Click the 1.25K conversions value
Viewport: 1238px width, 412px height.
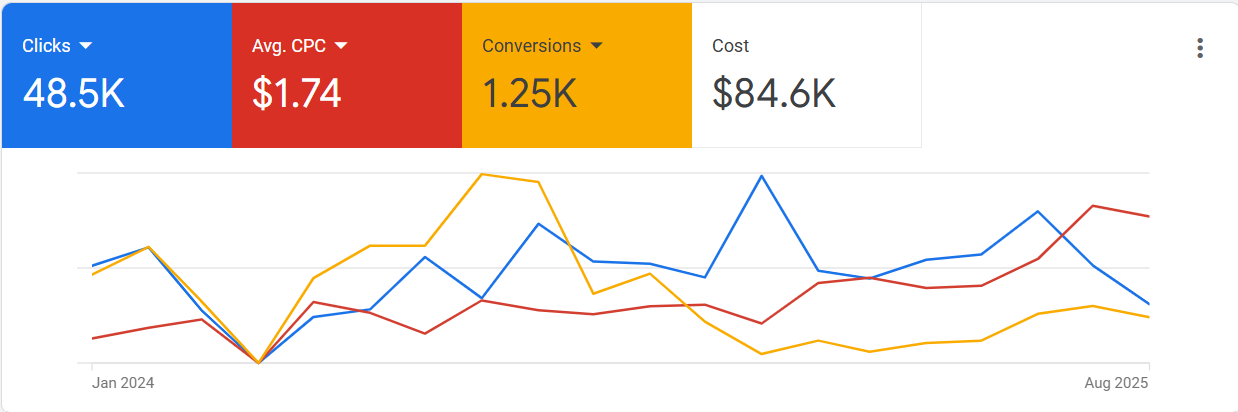(529, 94)
